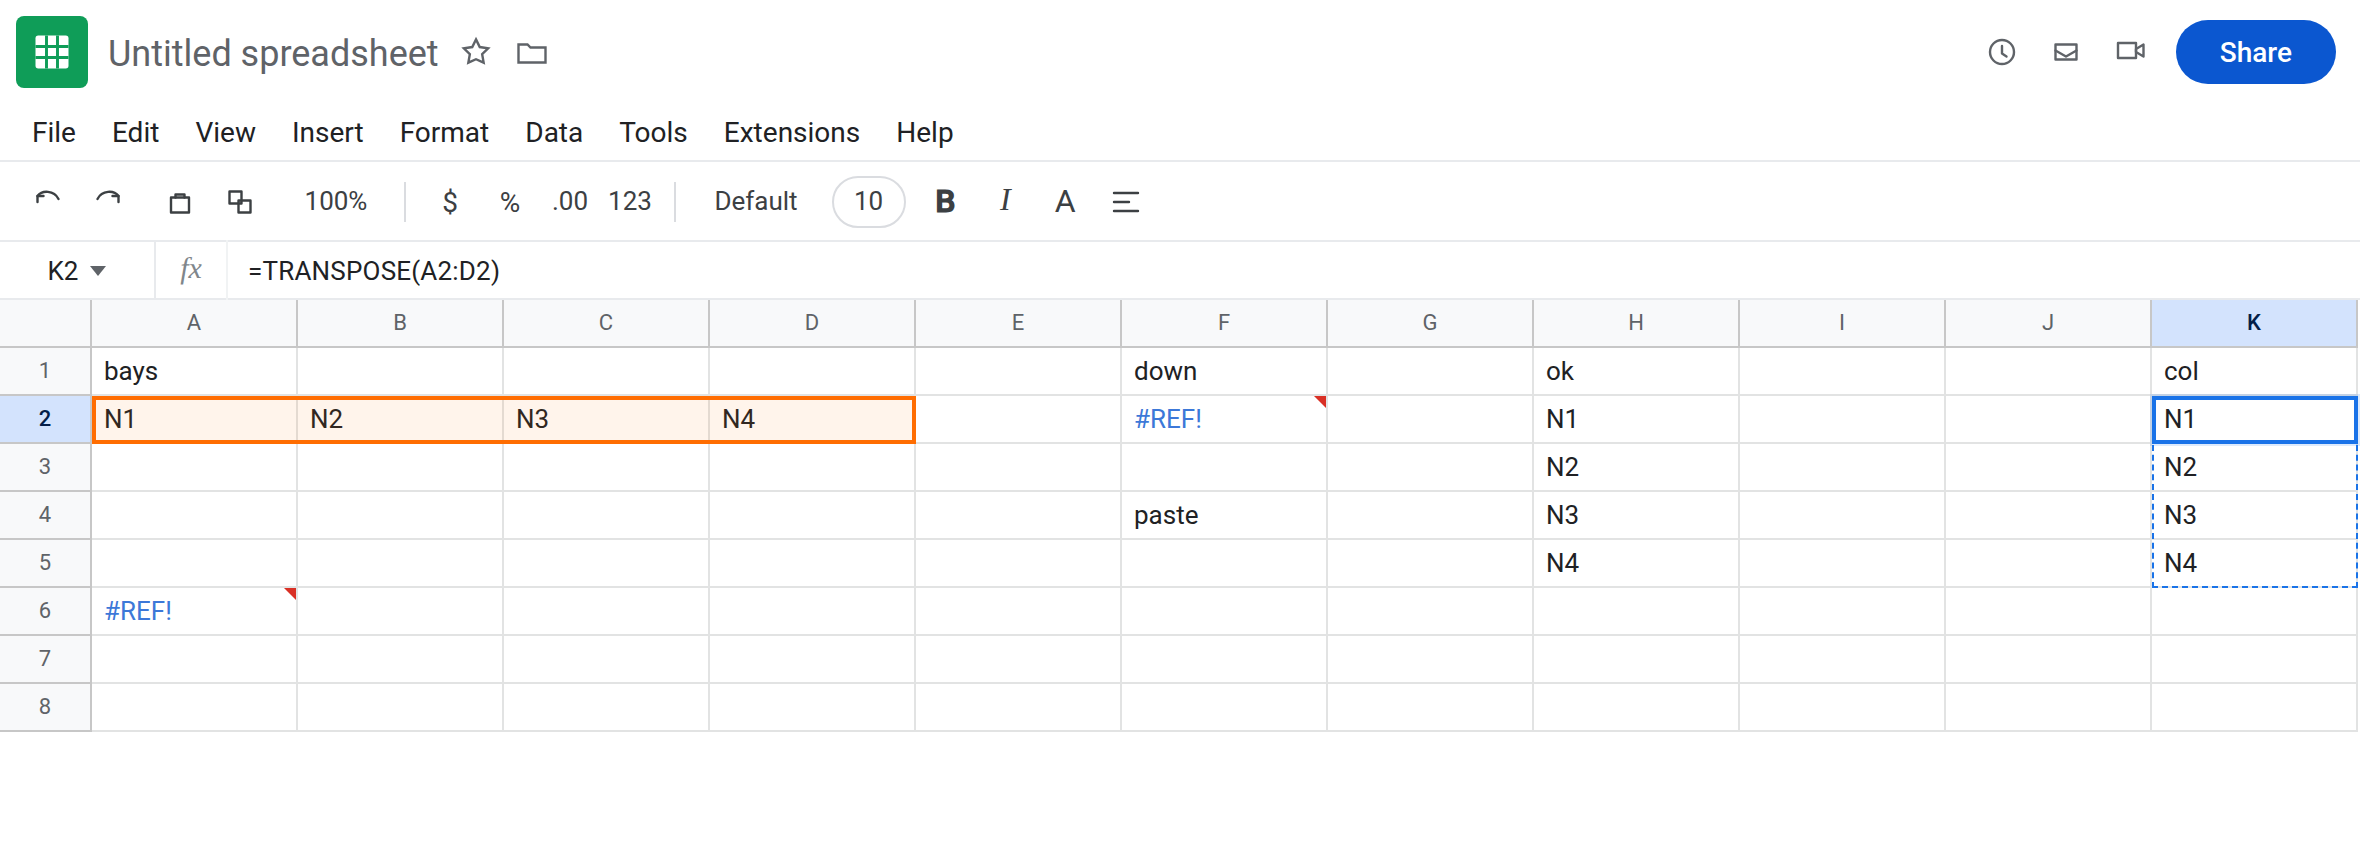
Task: Star the Untitled spreadsheet
Action: coord(476,52)
